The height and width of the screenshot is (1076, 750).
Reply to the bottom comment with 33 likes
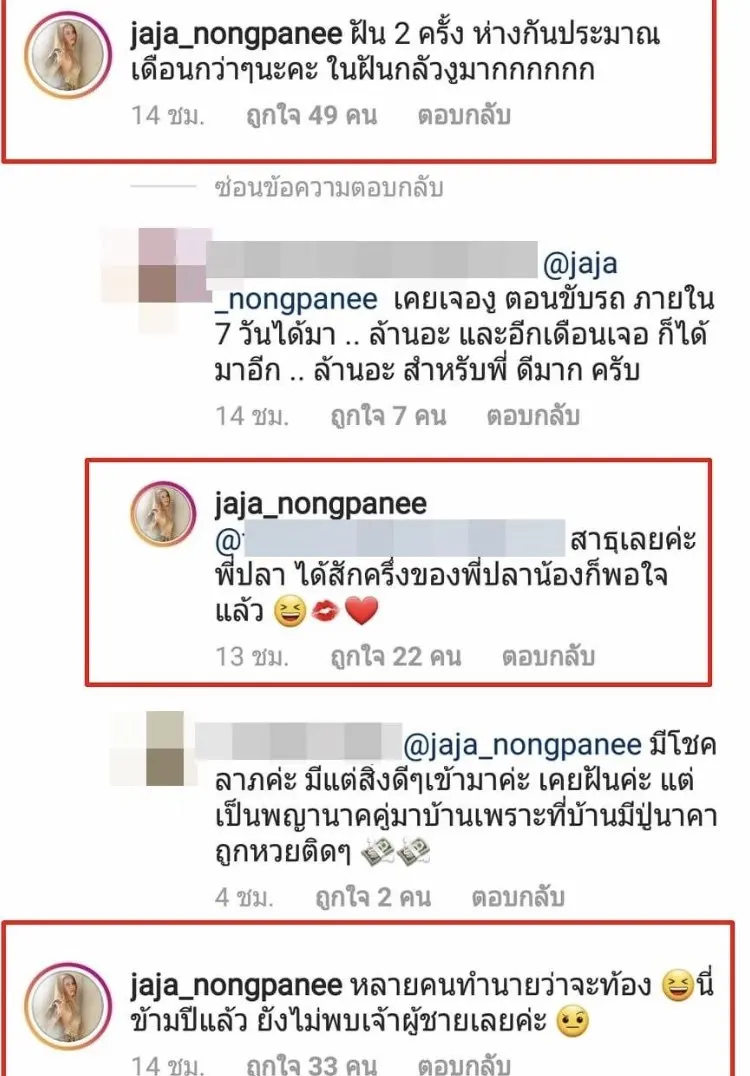[x=464, y=1065]
